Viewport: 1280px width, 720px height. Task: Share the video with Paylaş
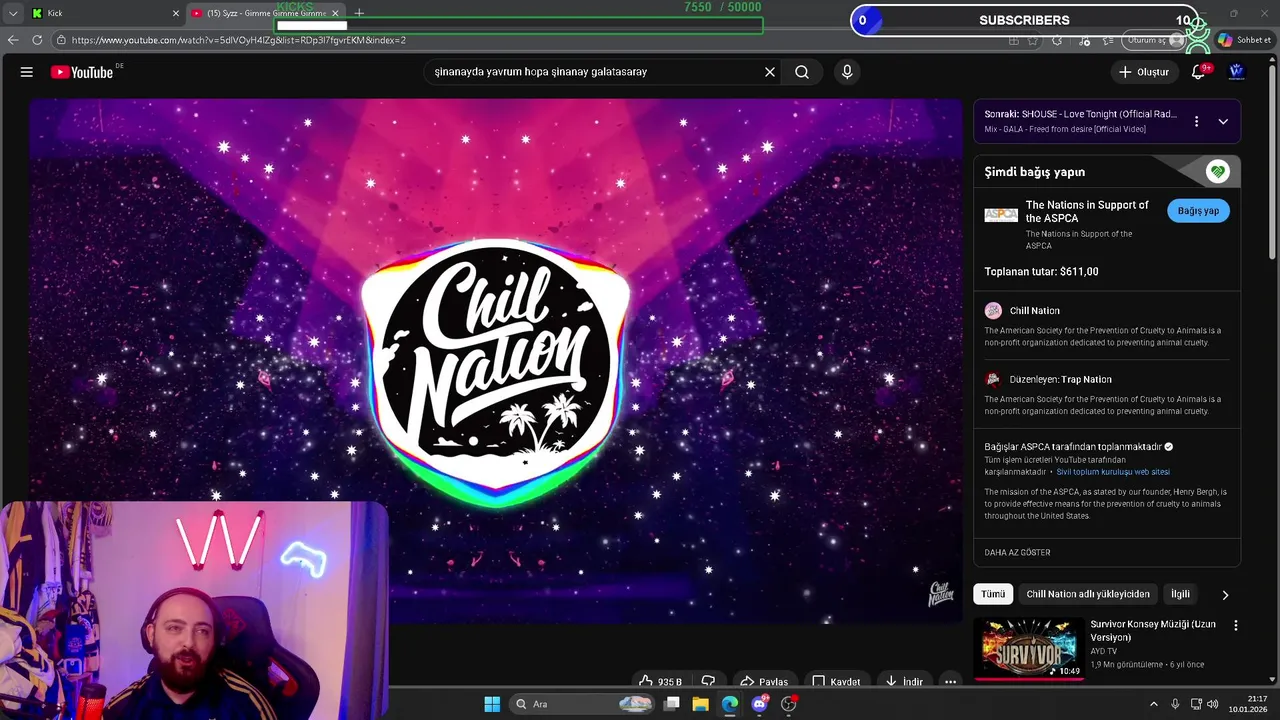(763, 681)
